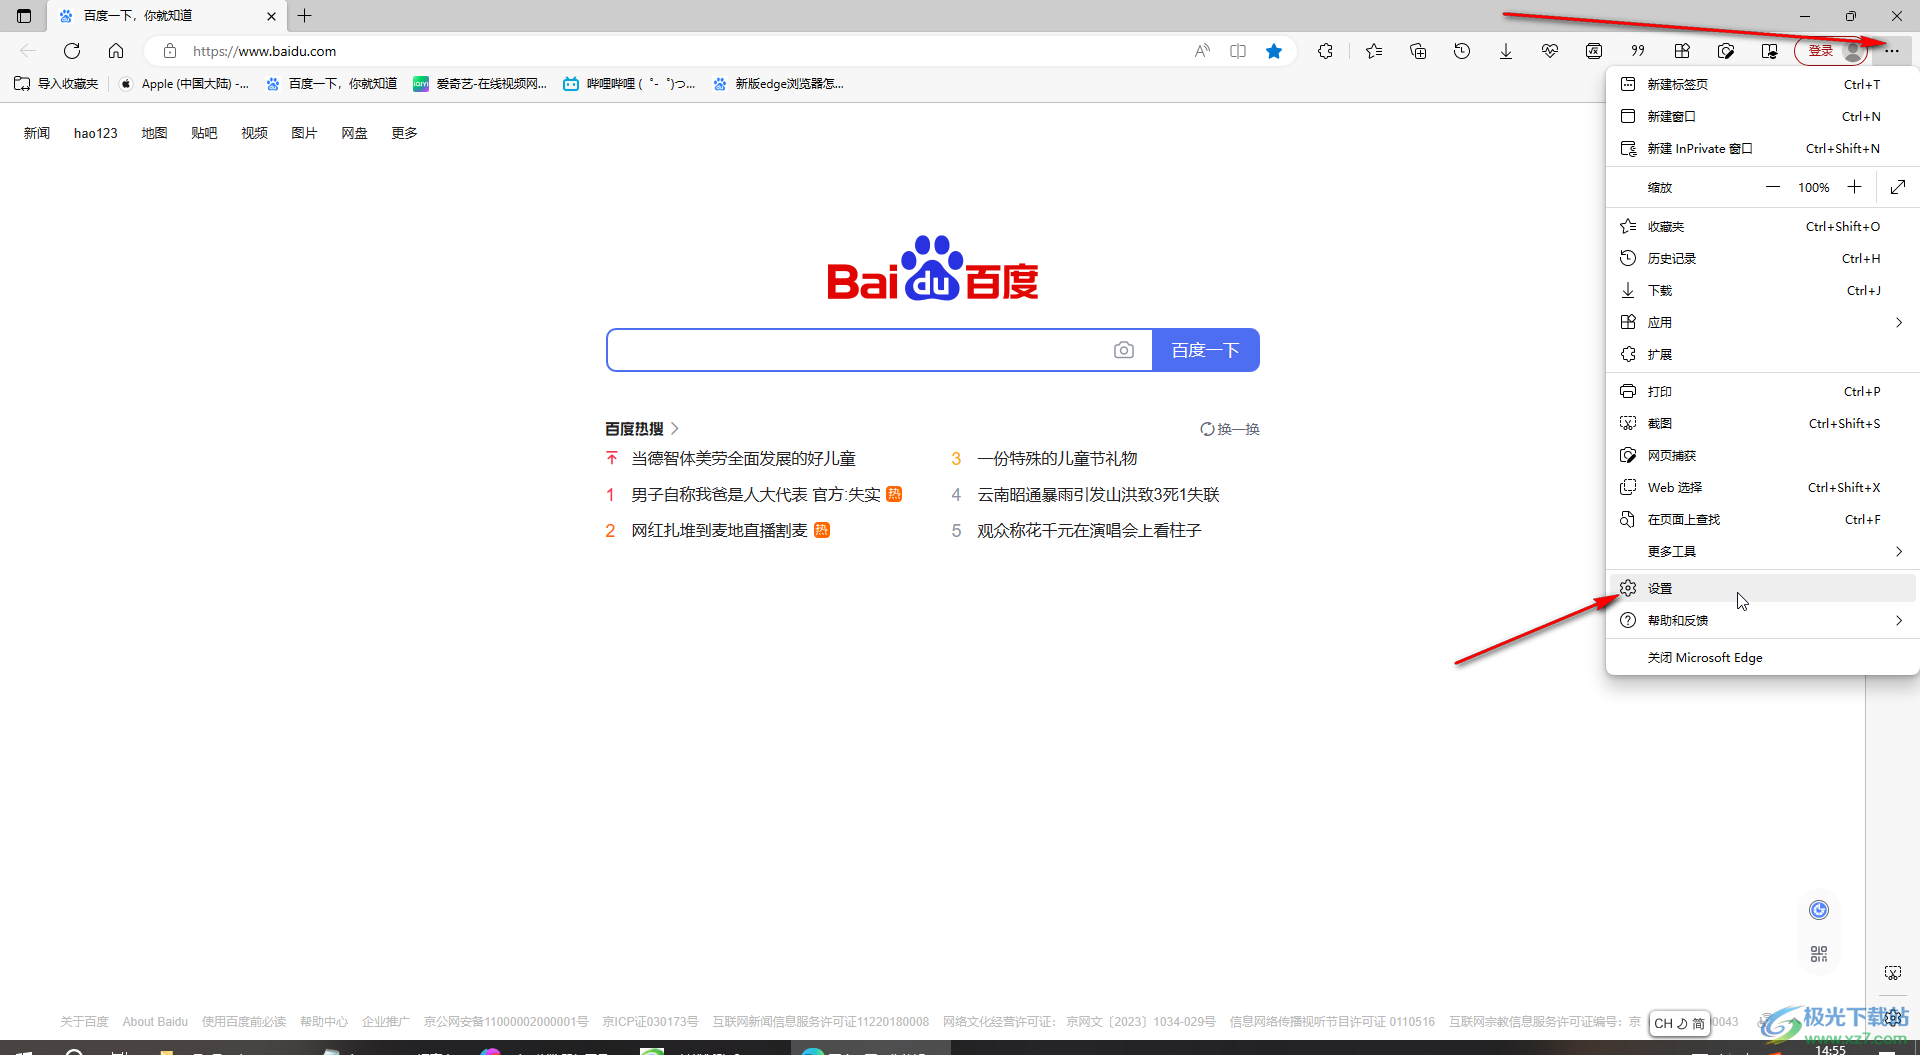Open hot search 一份特殊的儿童节礼物
The width and height of the screenshot is (1920, 1055).
(1057, 458)
